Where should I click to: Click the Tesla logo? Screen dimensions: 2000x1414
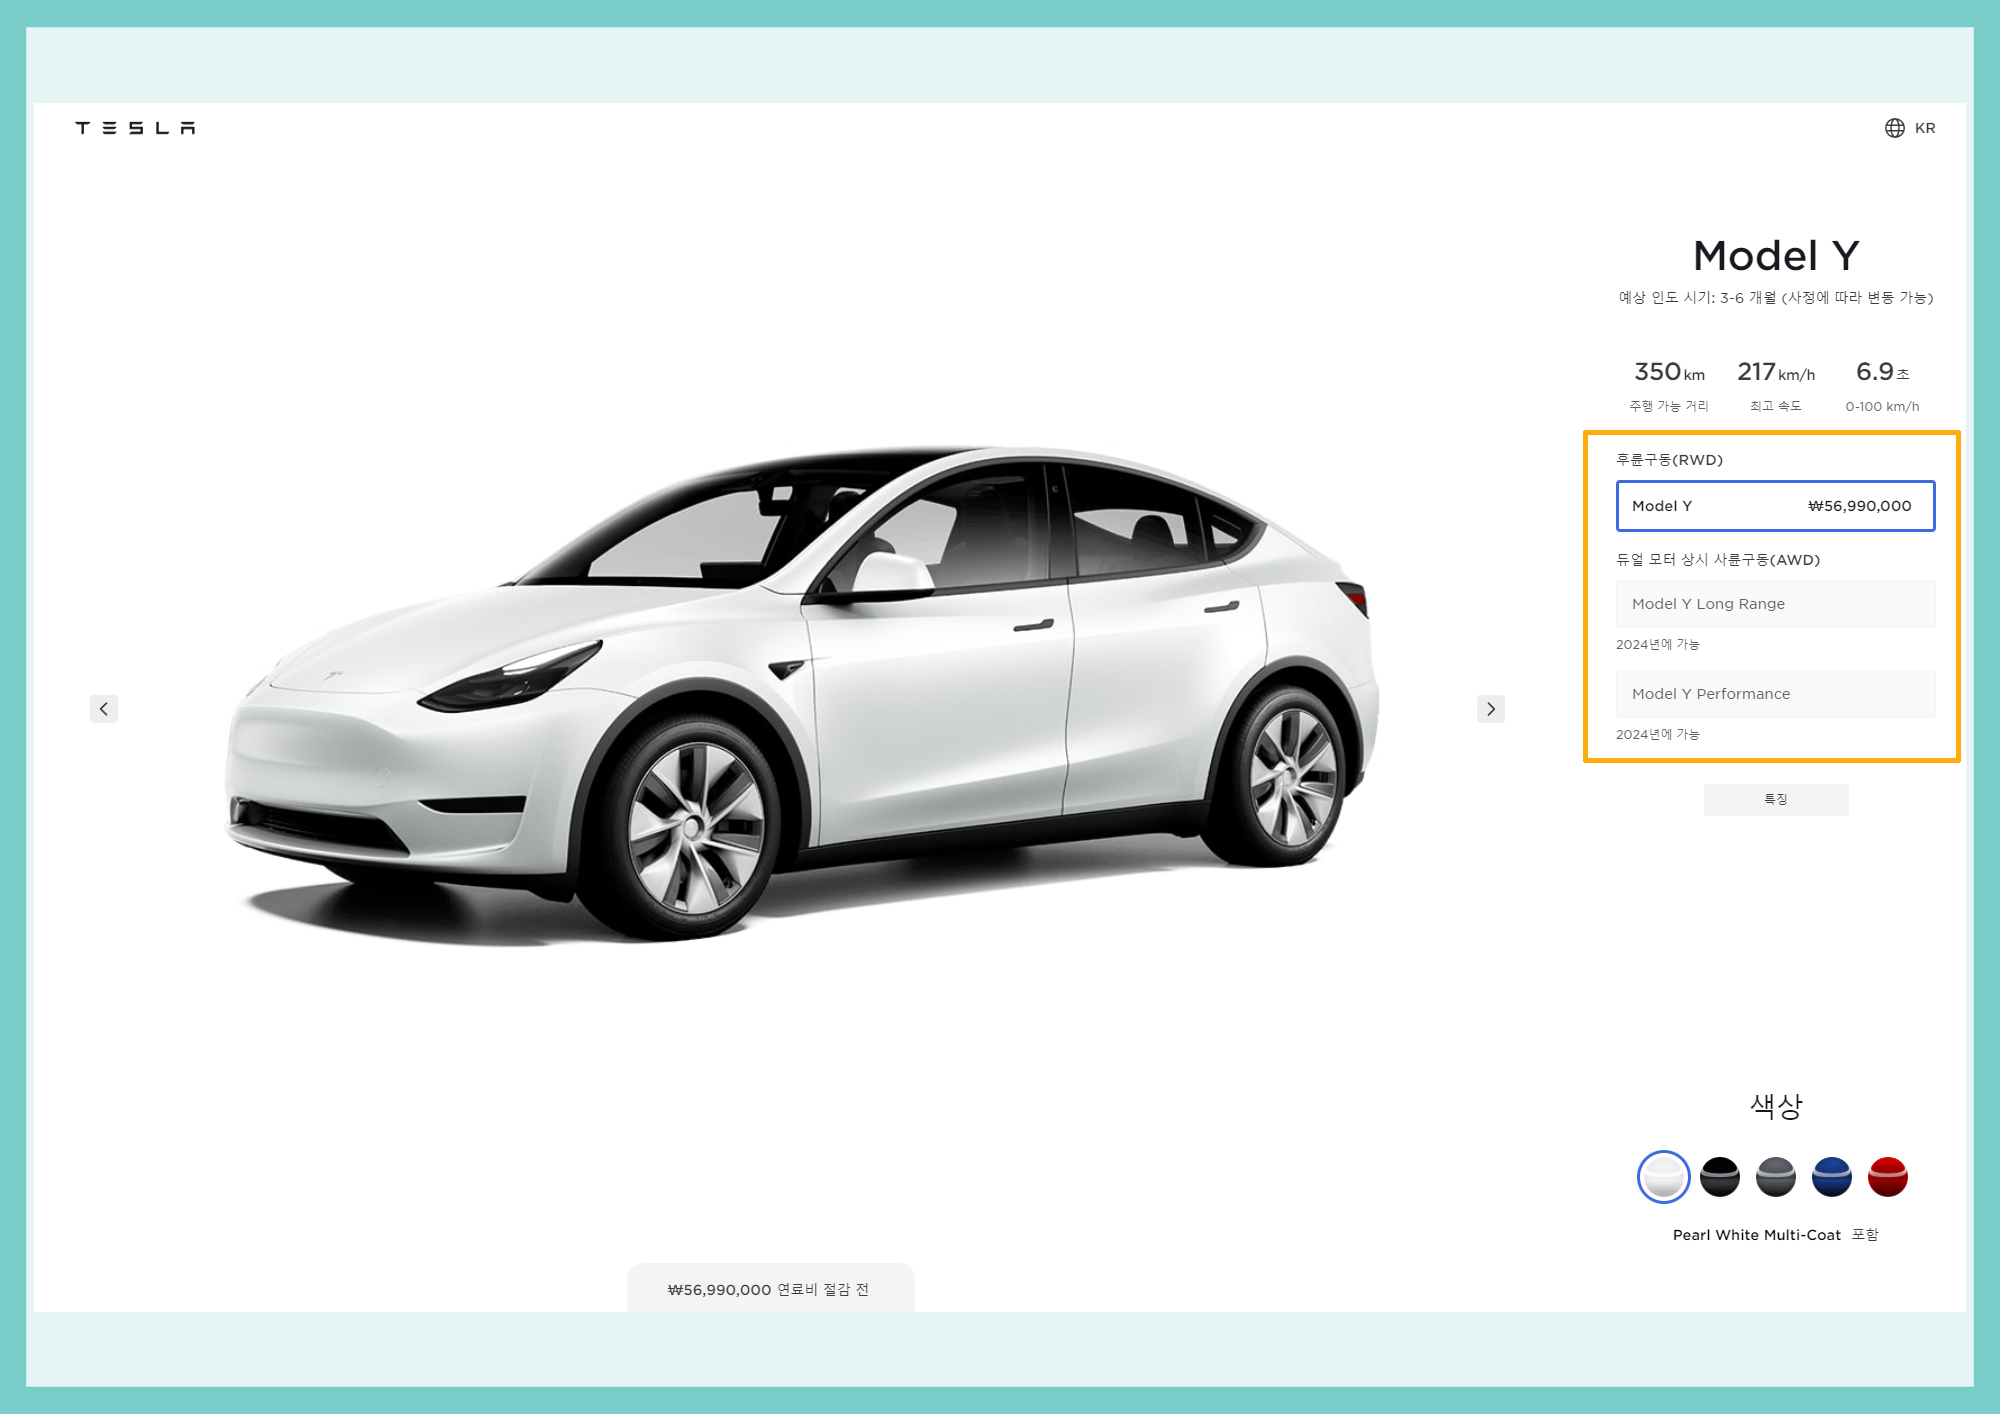click(135, 128)
